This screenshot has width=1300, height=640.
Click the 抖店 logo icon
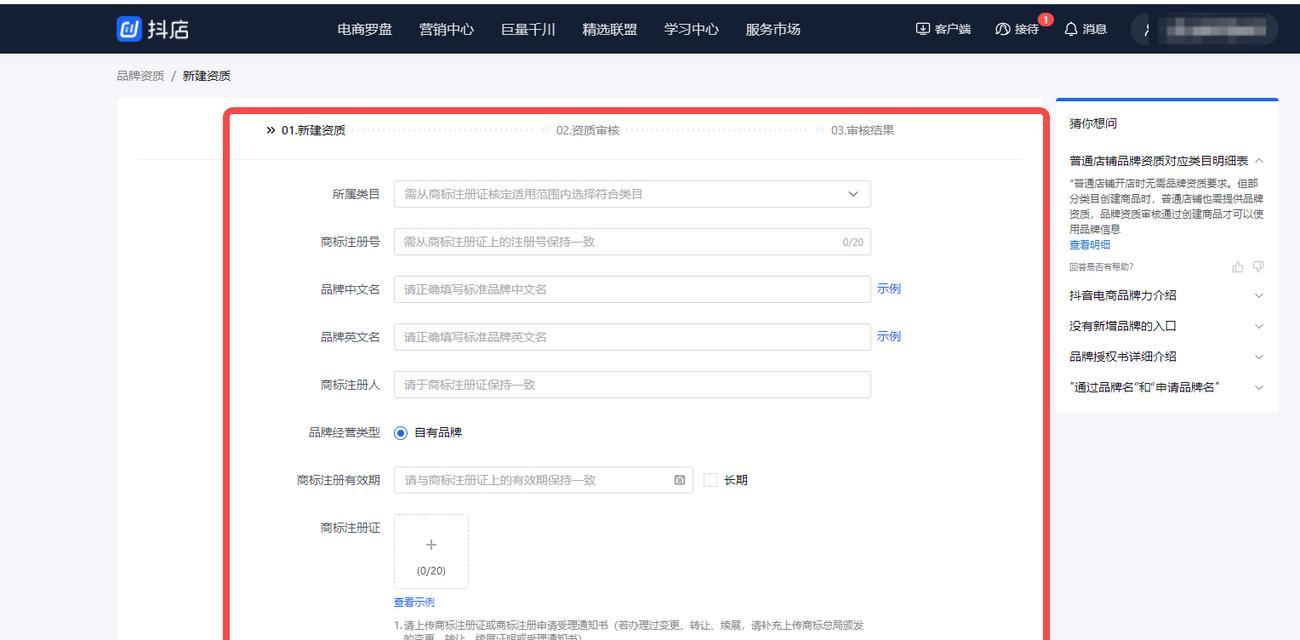pos(129,29)
